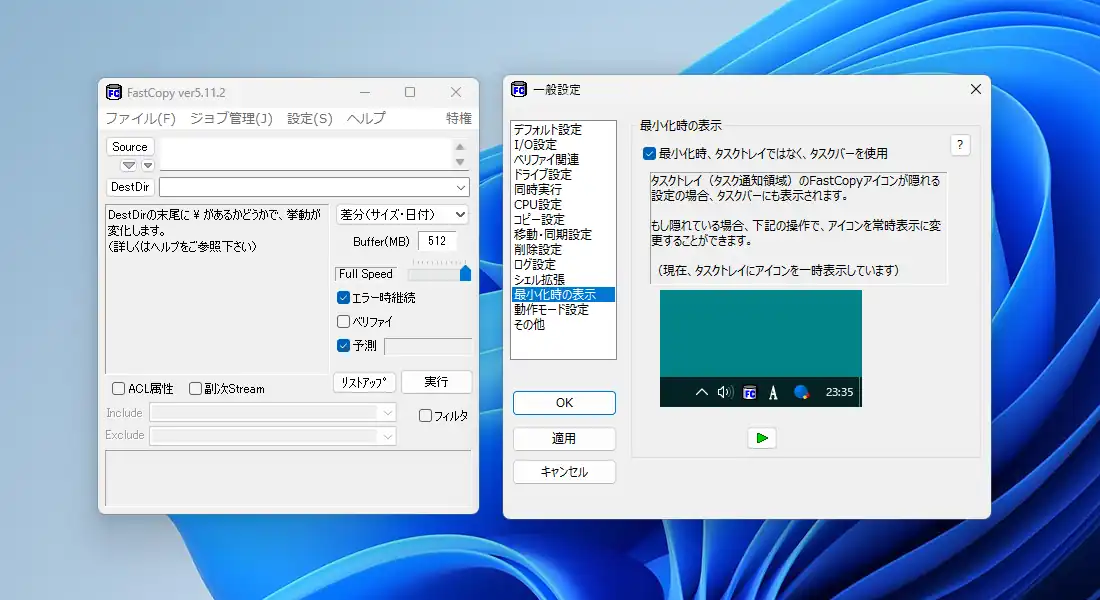Enable the ベリファイ checkbox
Image resolution: width=1100 pixels, height=600 pixels.
[x=344, y=322]
